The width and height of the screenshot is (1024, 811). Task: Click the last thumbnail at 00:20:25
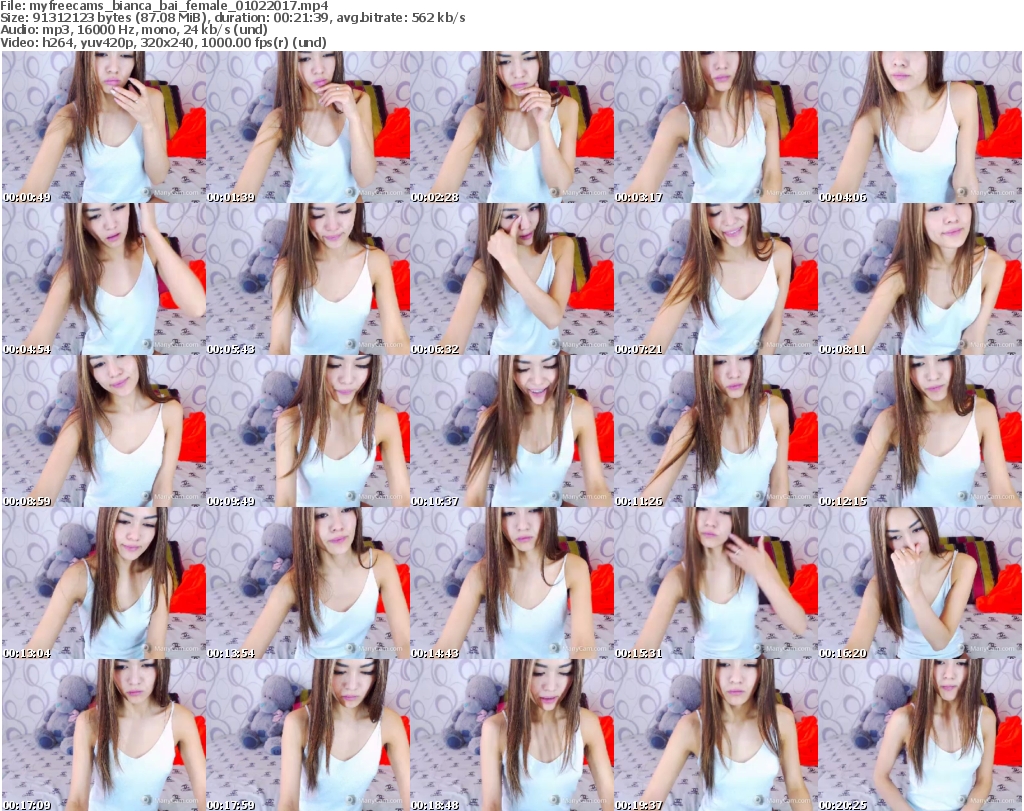coord(920,735)
